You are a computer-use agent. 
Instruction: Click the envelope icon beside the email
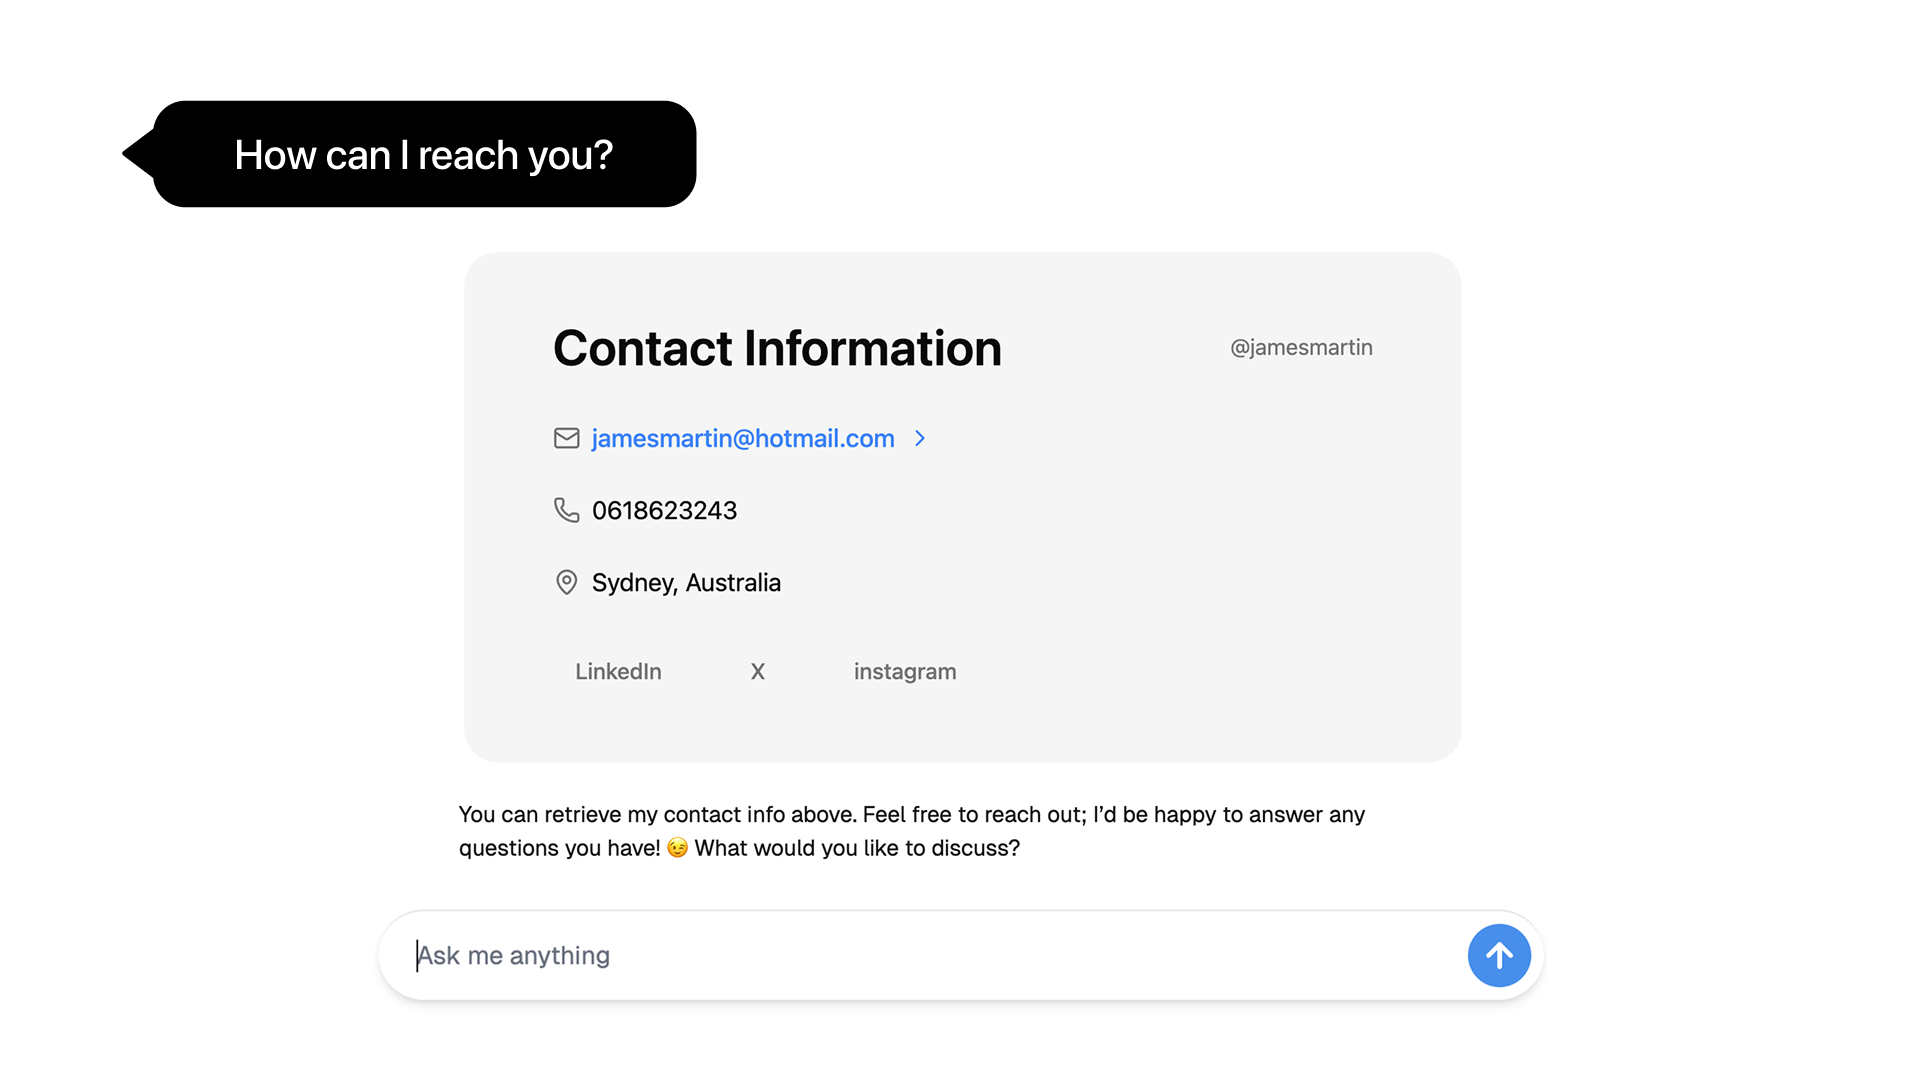[x=566, y=438]
